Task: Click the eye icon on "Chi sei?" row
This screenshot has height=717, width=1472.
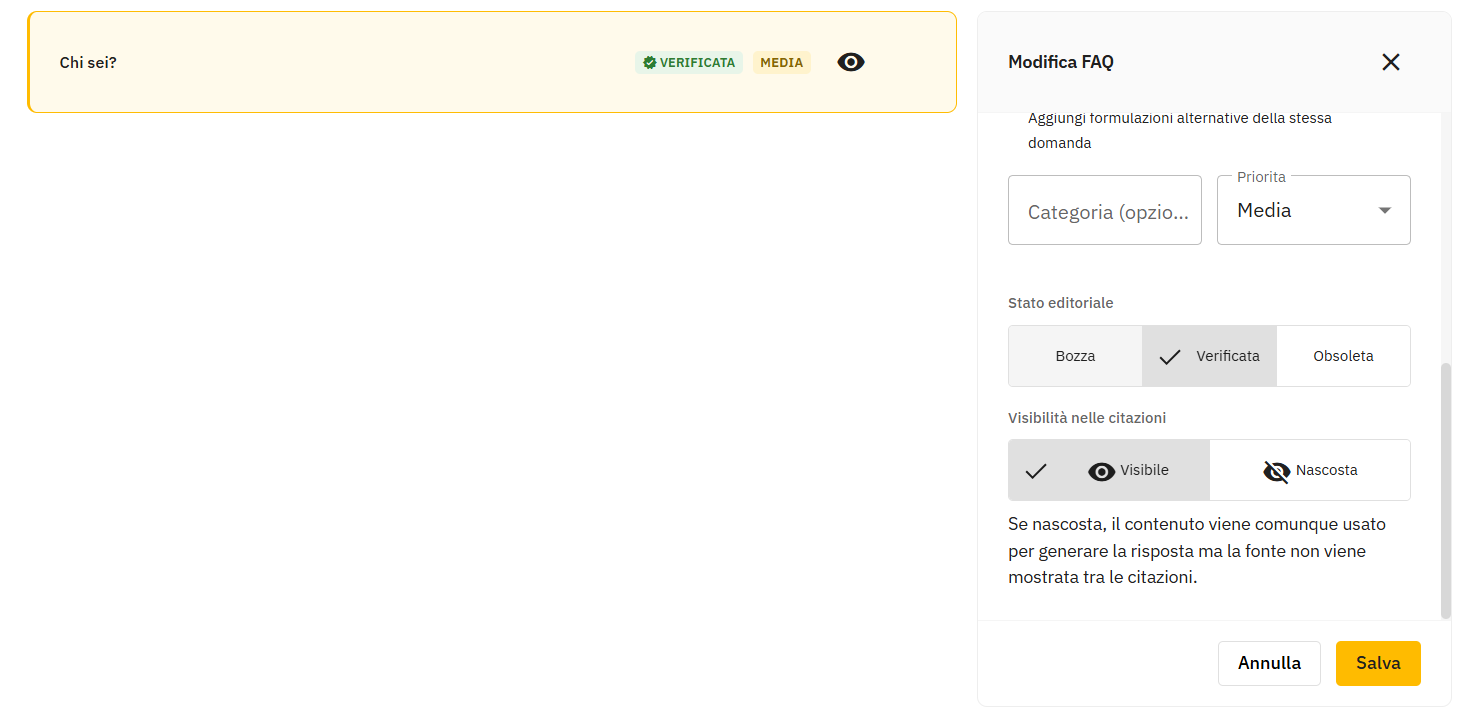Action: pyautogui.click(x=851, y=62)
